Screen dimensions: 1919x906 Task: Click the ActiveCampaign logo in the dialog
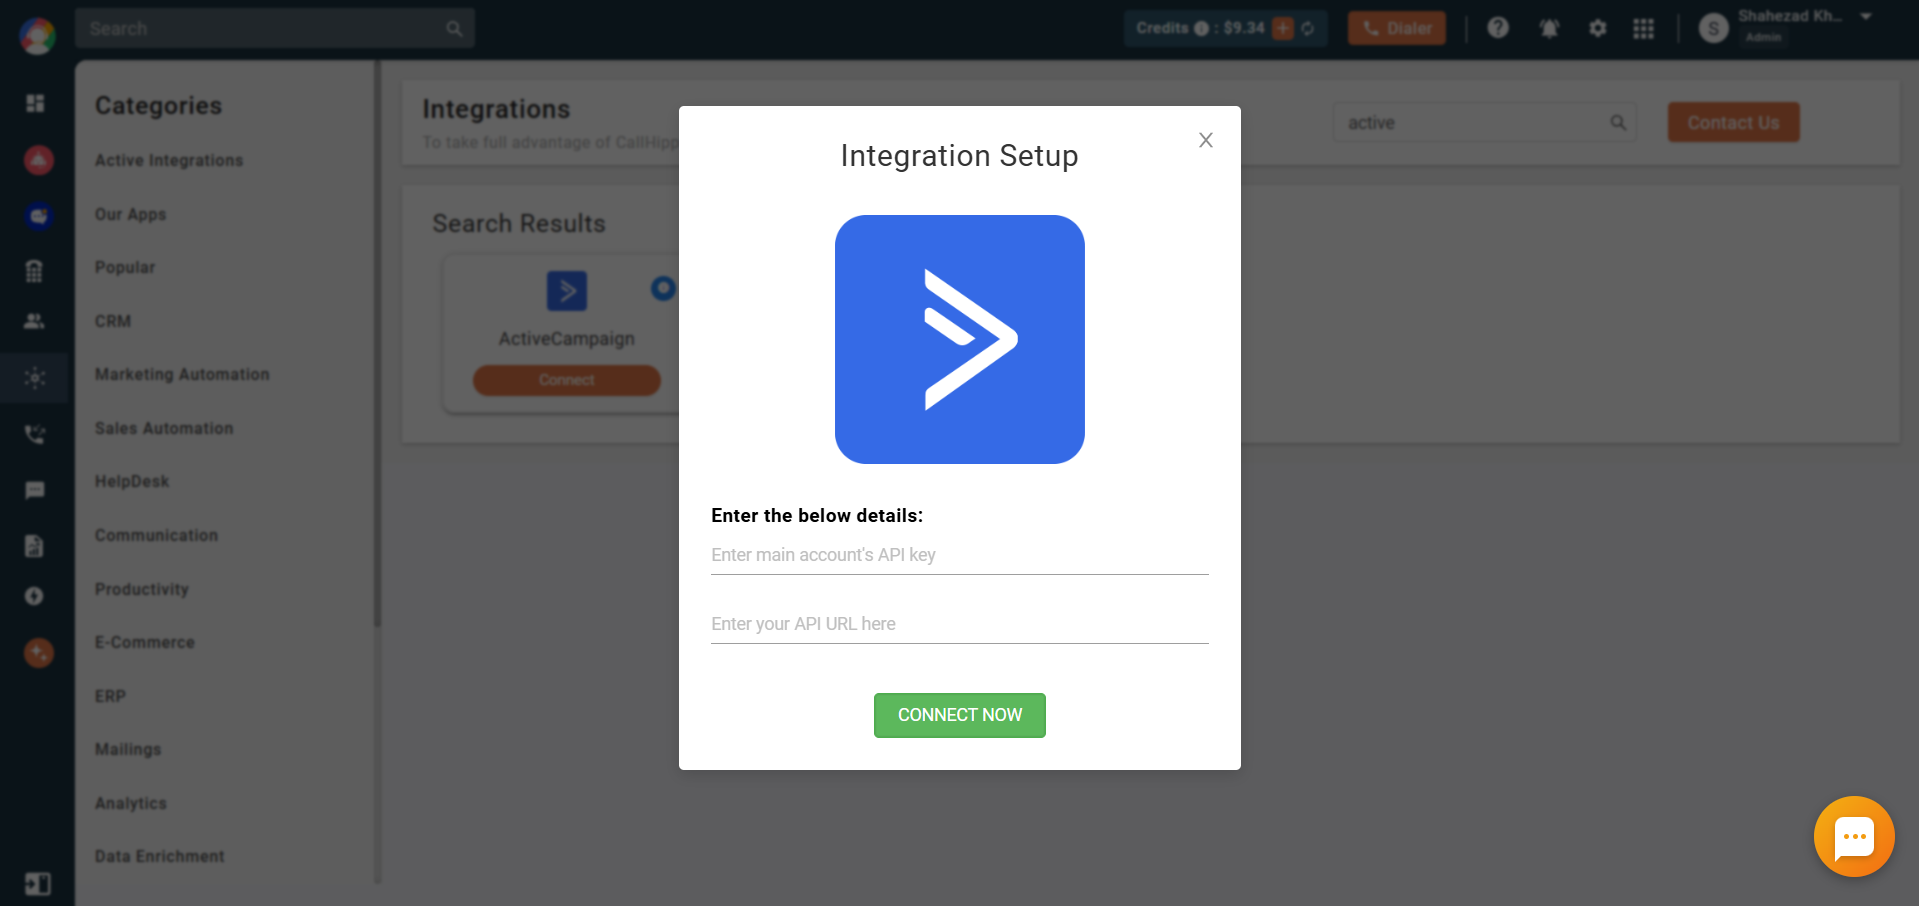tap(959, 339)
